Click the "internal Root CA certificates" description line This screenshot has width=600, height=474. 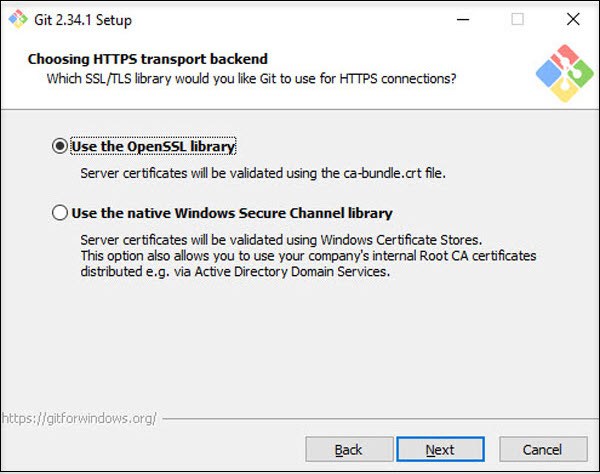[x=308, y=256]
